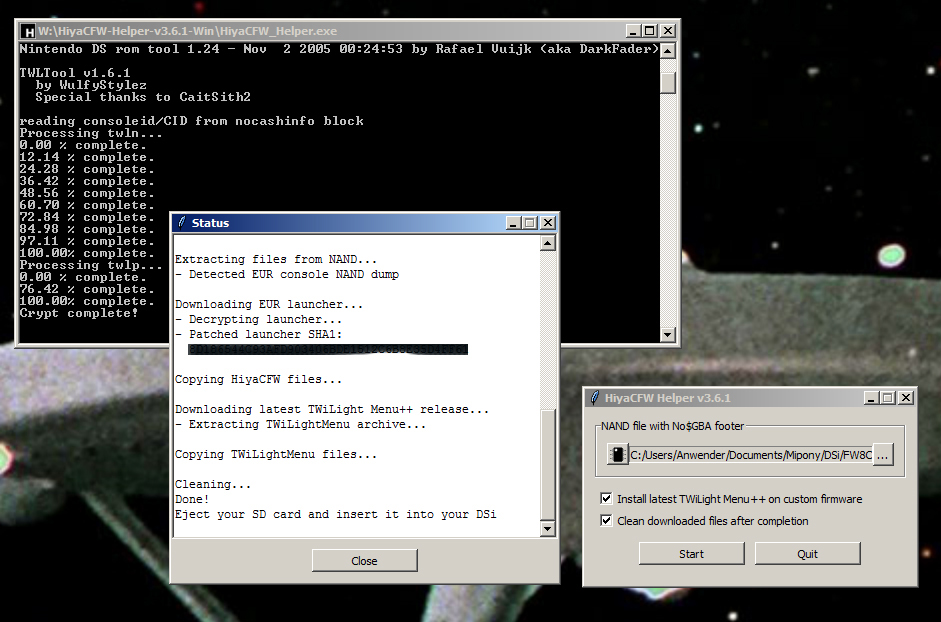Viewport: 941px width, 622px height.
Task: Click 'Cleaning...' status line
Action: [x=213, y=485]
